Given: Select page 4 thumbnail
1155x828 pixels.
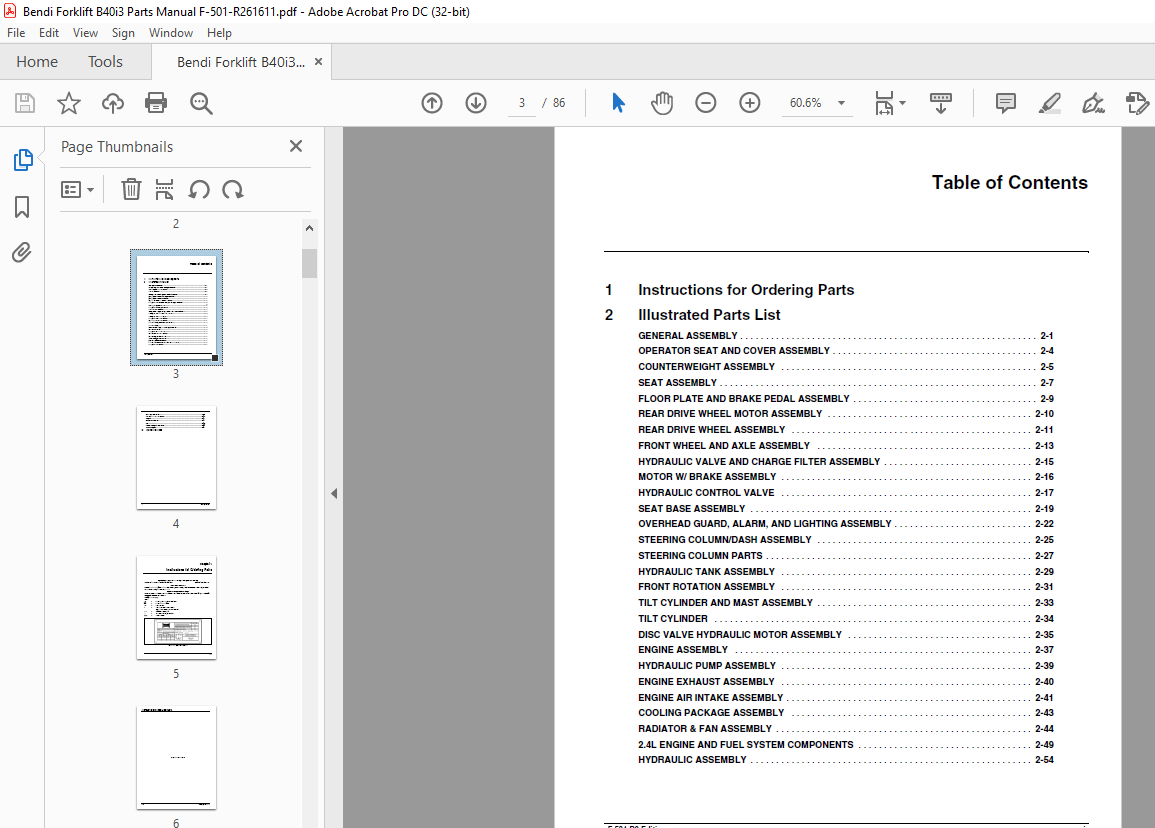Looking at the screenshot, I should 176,457.
